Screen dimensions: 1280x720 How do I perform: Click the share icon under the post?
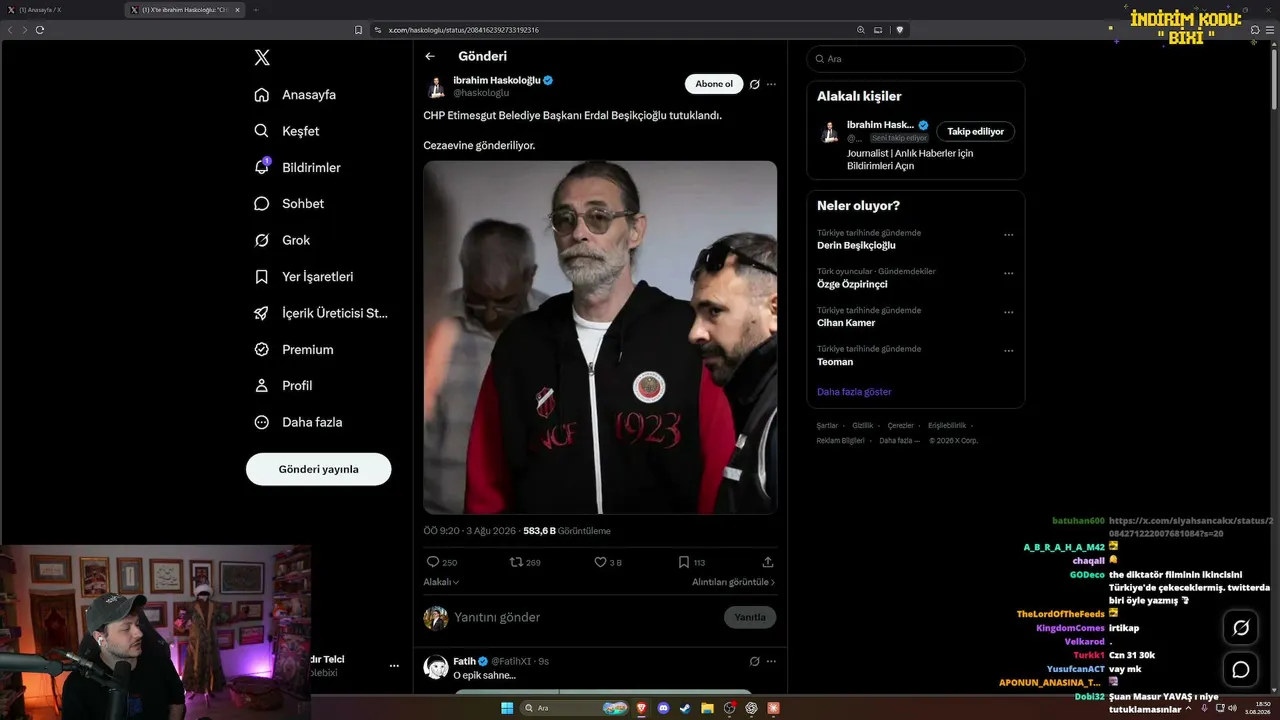[768, 562]
